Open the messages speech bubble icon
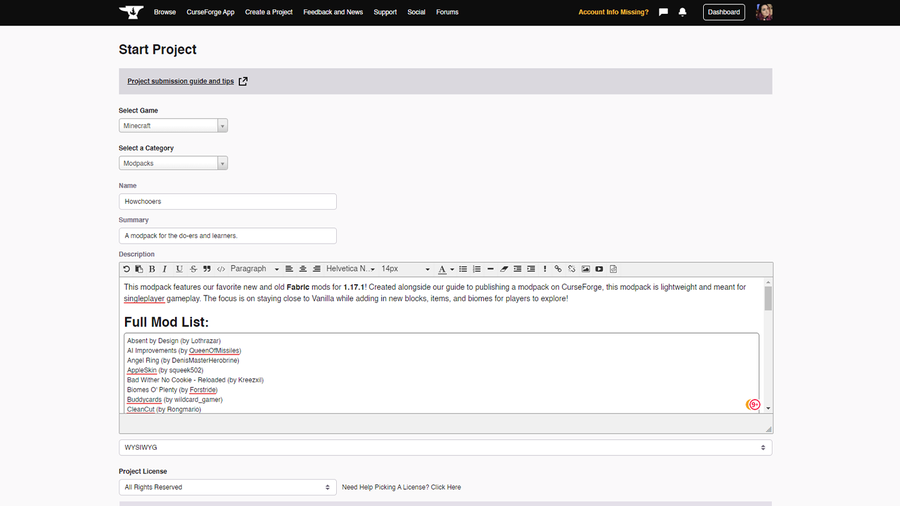The image size is (900, 506). tap(663, 12)
